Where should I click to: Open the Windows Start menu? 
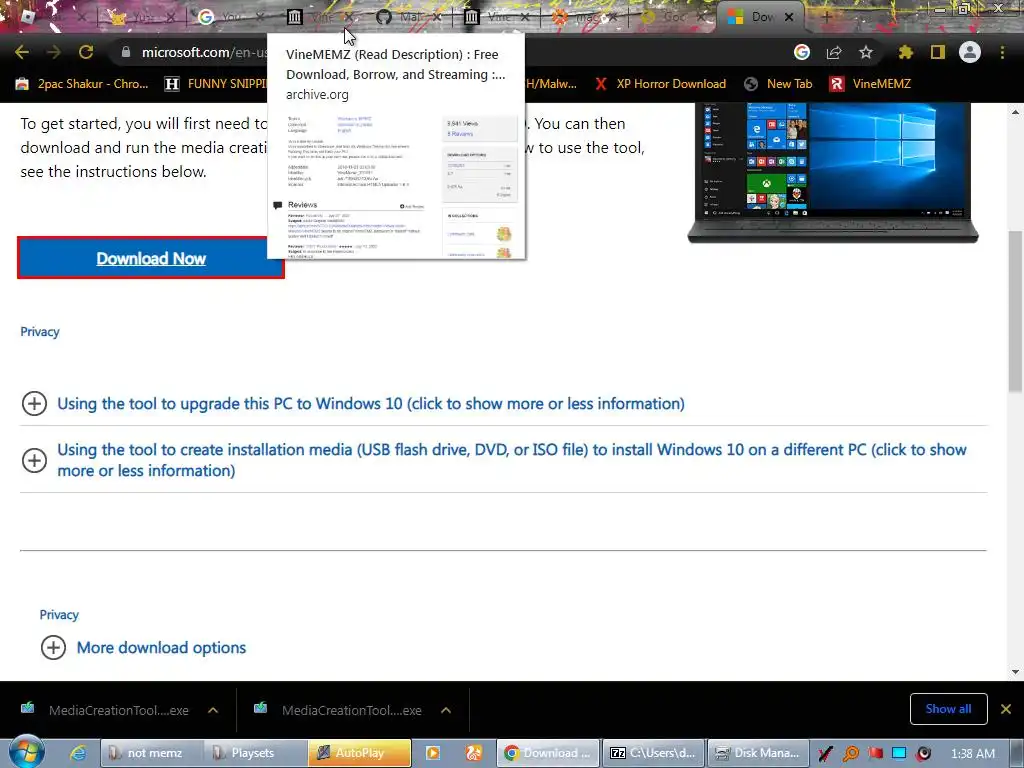(27, 752)
